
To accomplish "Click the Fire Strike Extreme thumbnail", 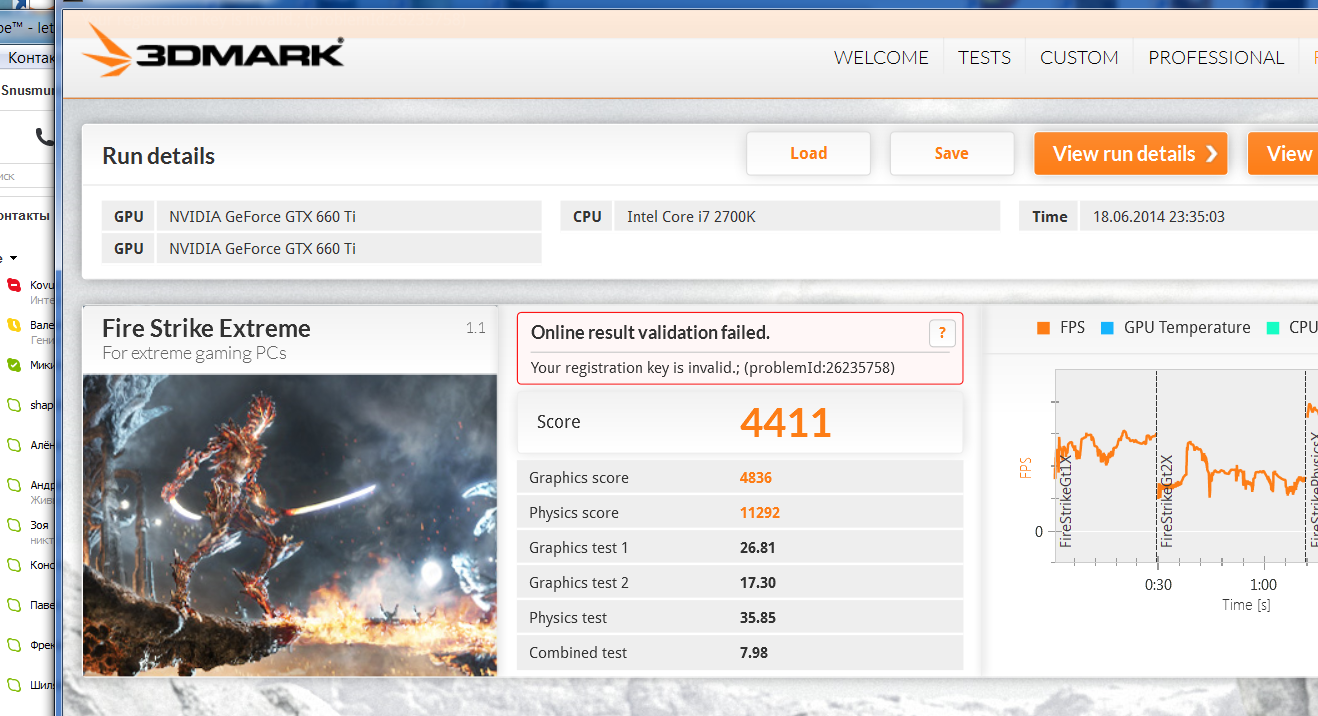I will pos(290,524).
